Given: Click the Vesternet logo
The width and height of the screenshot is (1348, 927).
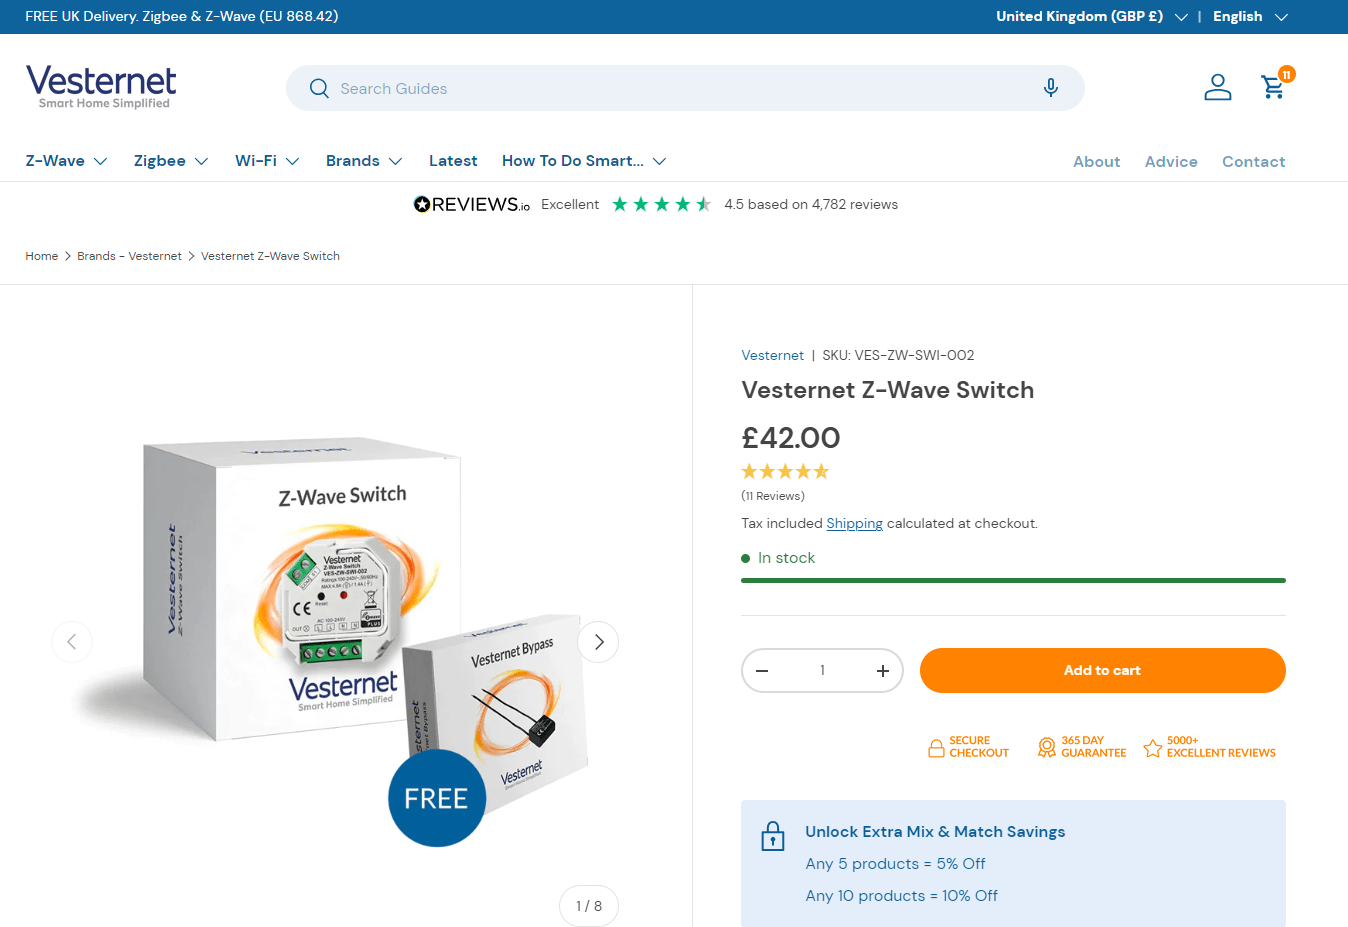Looking at the screenshot, I should [x=100, y=87].
